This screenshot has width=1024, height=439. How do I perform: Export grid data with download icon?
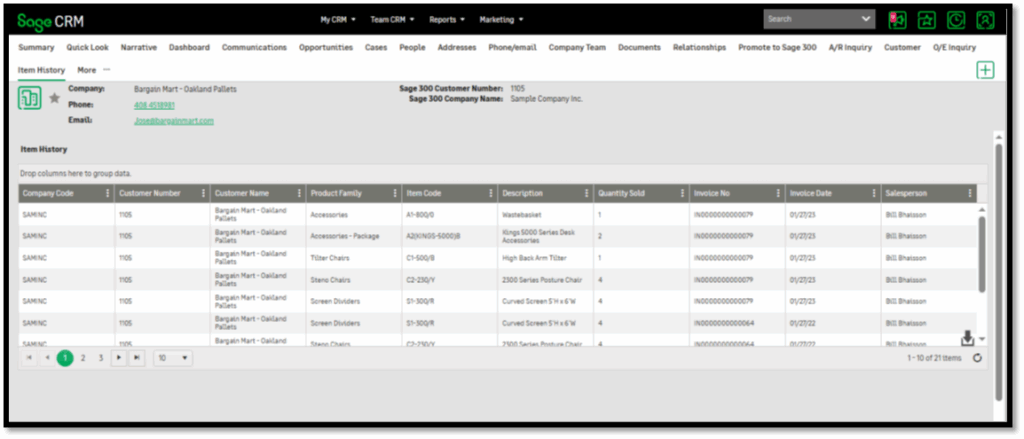tap(967, 338)
